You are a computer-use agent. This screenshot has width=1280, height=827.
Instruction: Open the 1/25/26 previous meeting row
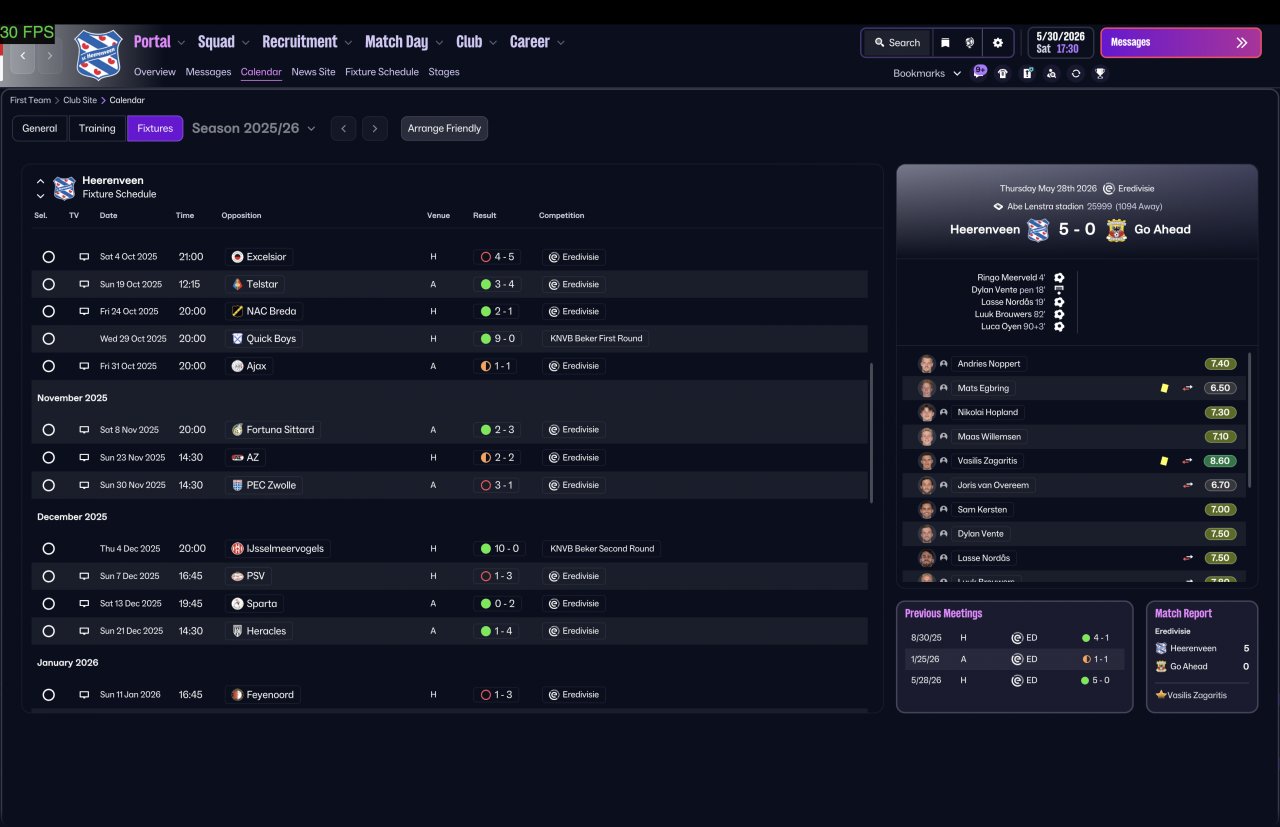1015,659
